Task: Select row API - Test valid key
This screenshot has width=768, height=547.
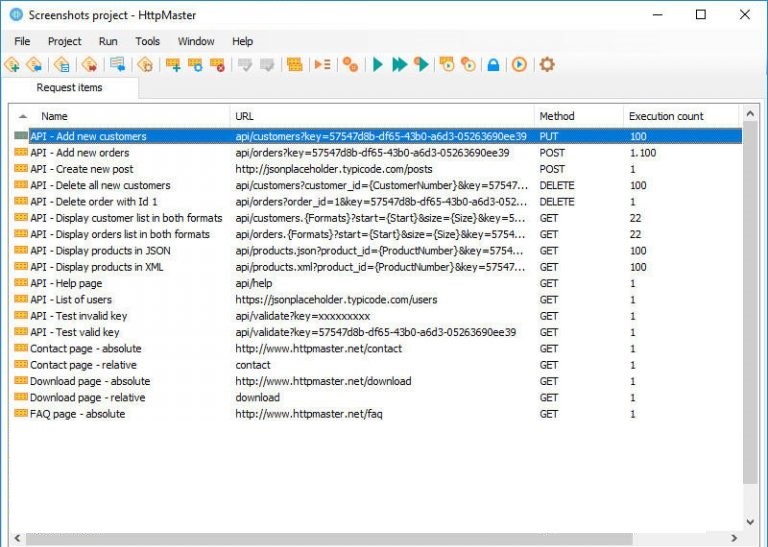Action: [377, 332]
